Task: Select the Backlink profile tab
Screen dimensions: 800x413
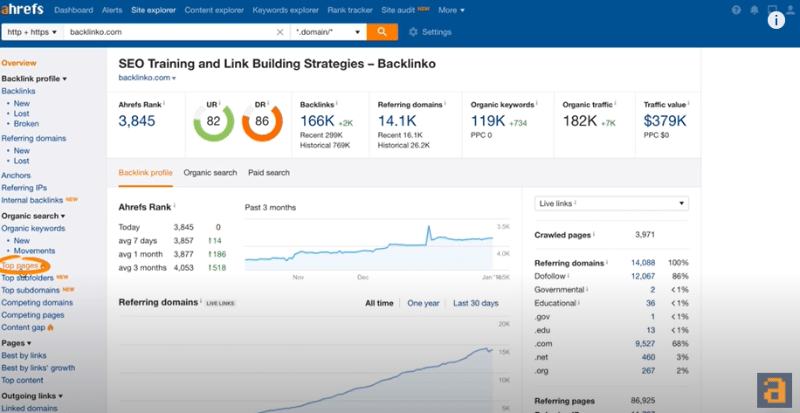Action: point(145,173)
